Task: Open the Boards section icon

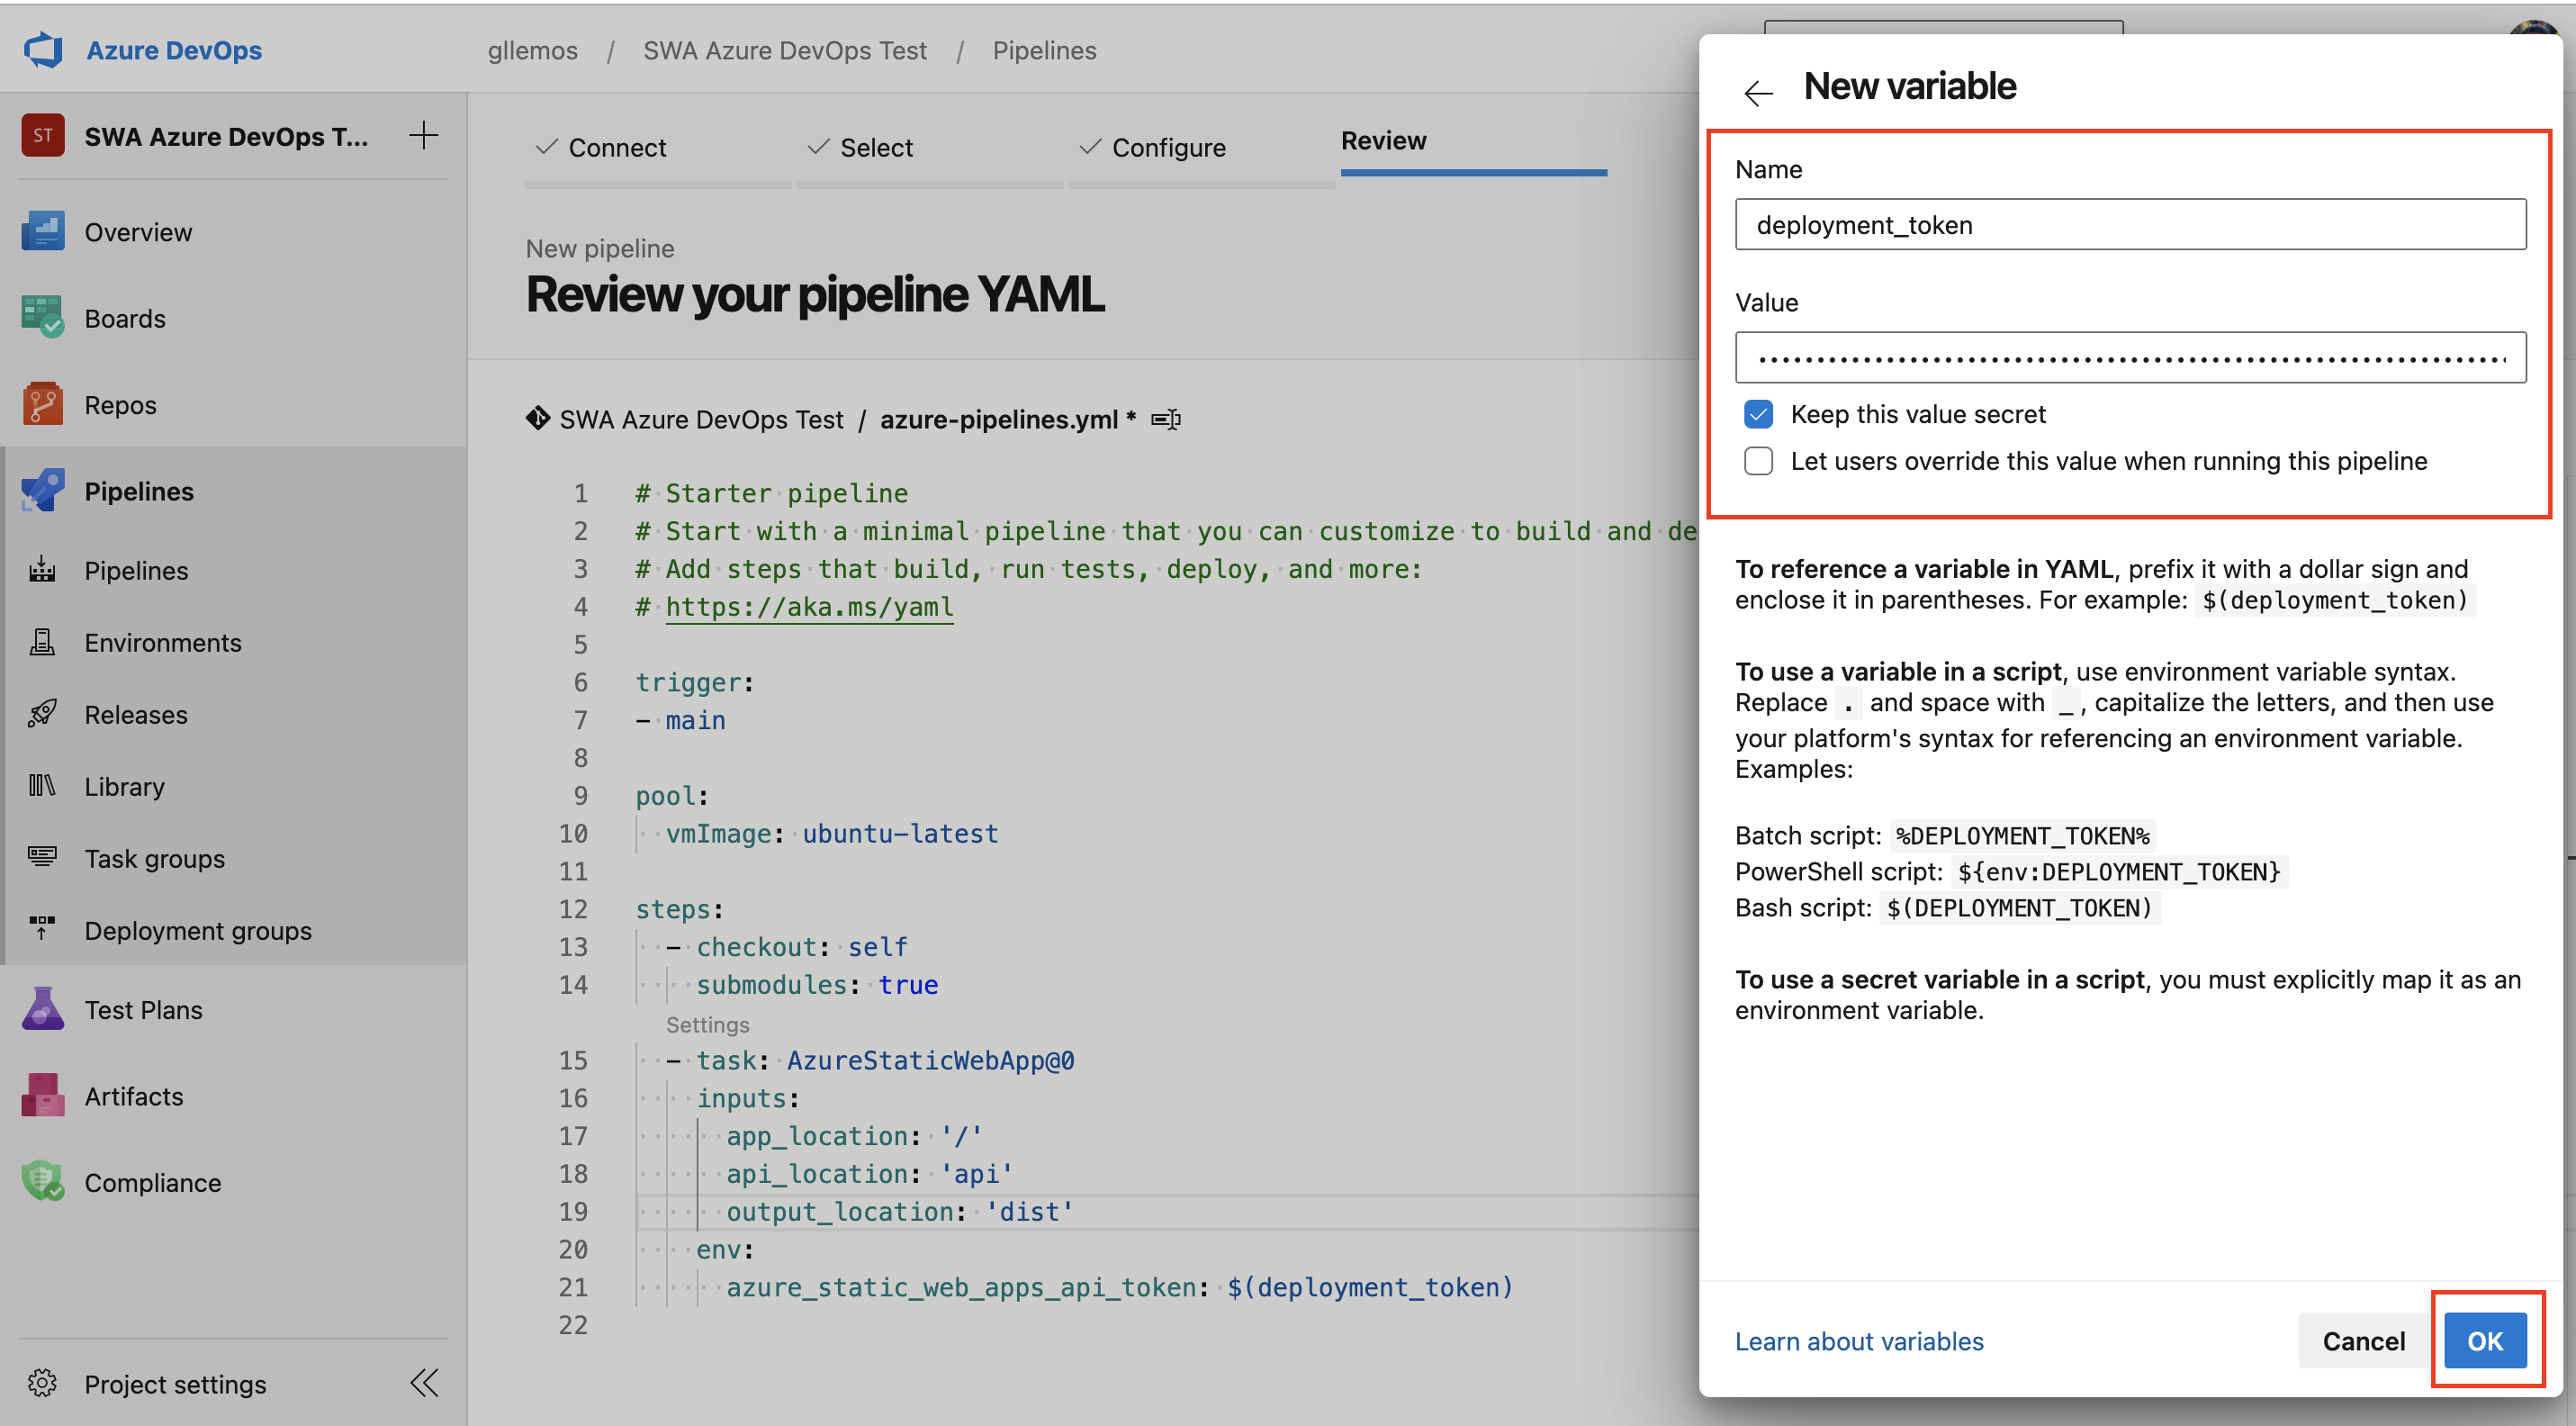Action: tap(42, 317)
